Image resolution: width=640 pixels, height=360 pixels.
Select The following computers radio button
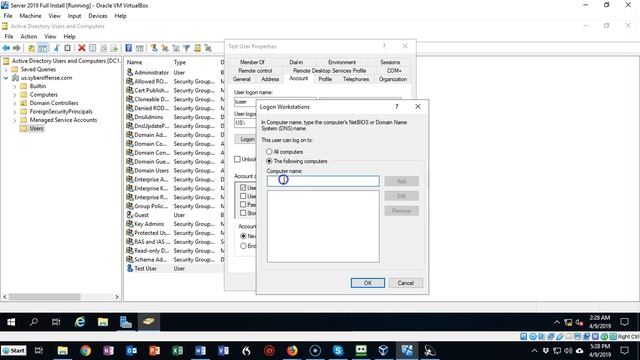coord(269,161)
